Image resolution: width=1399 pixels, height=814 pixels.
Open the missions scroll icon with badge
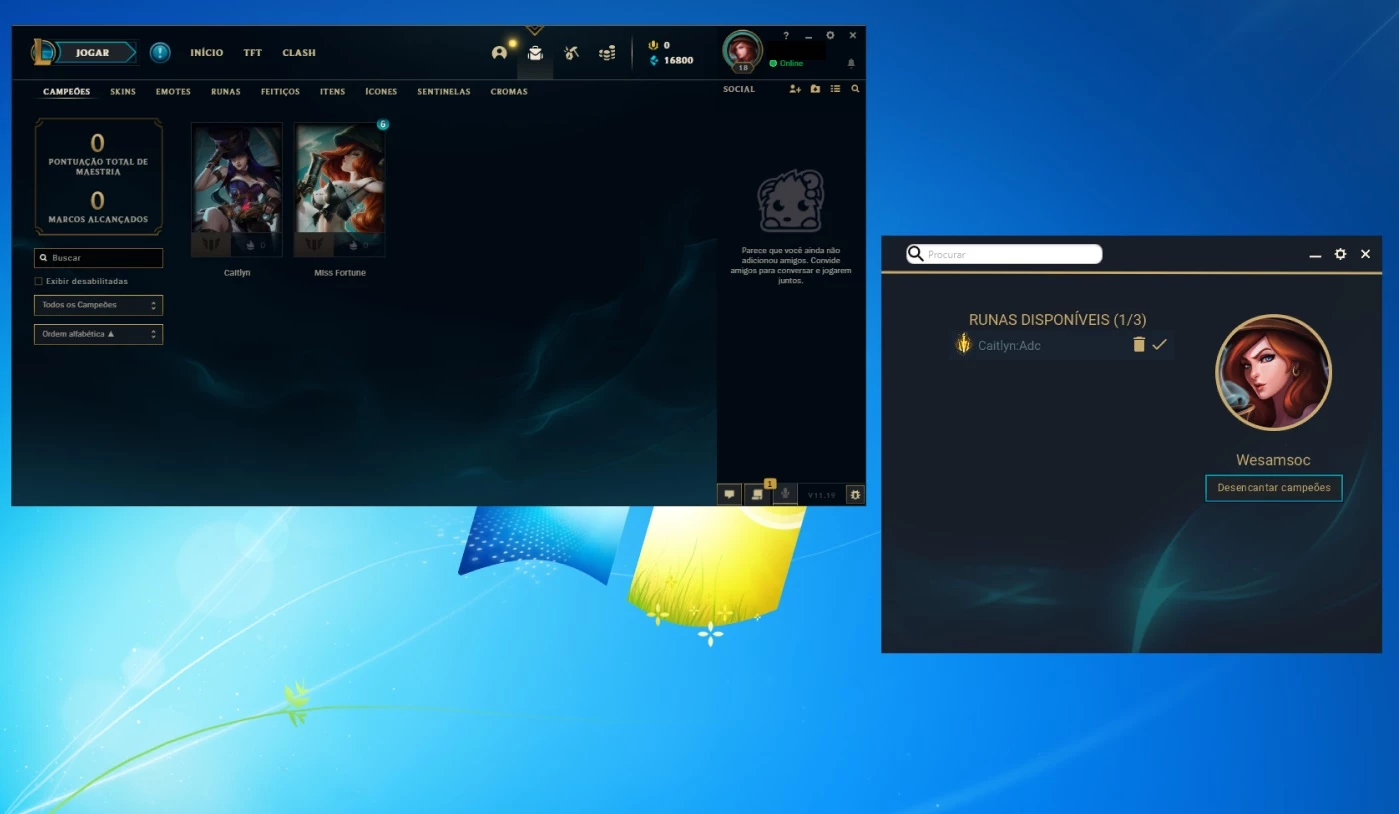coord(758,494)
